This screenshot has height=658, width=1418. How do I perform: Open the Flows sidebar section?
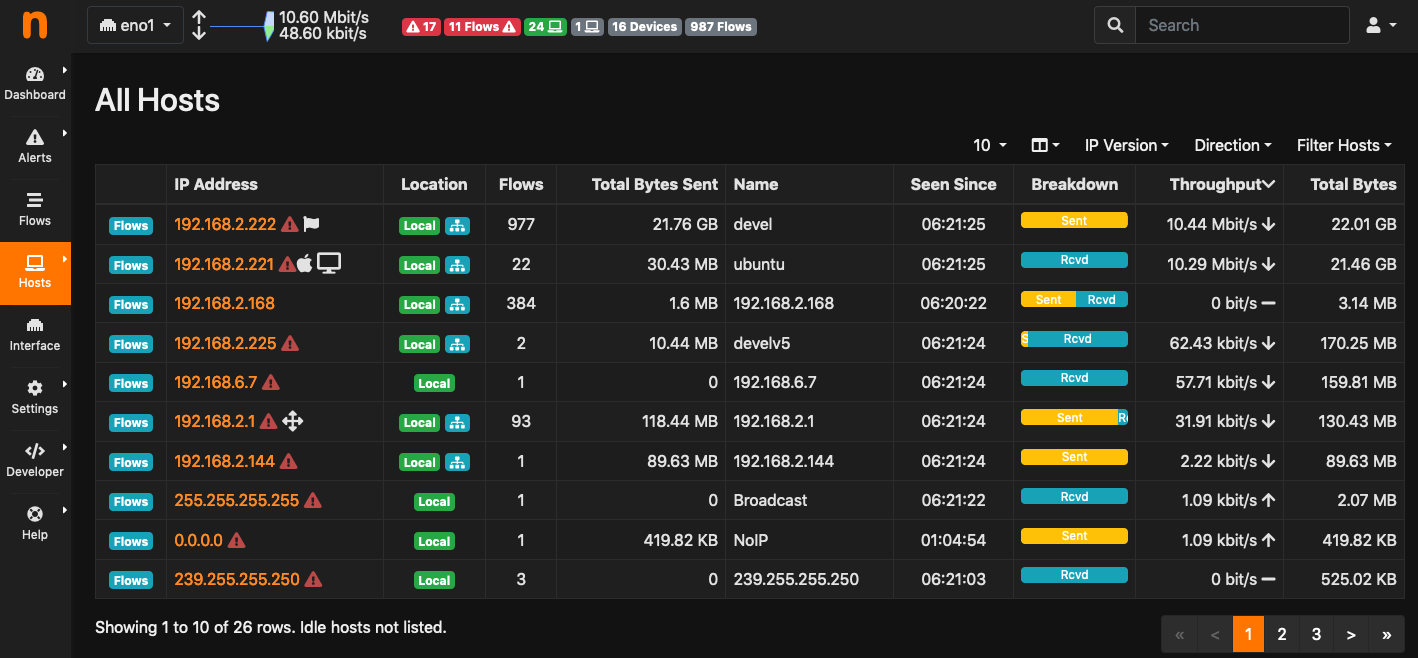click(x=35, y=210)
